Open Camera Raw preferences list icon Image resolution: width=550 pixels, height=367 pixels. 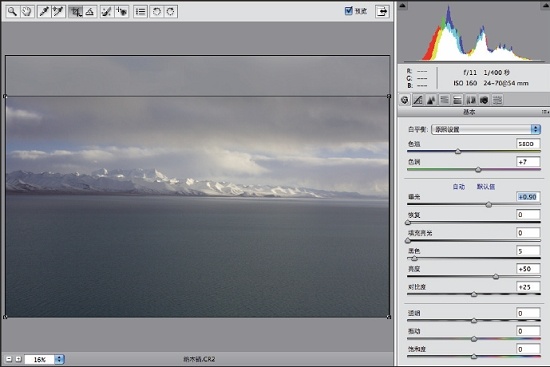[x=140, y=12]
